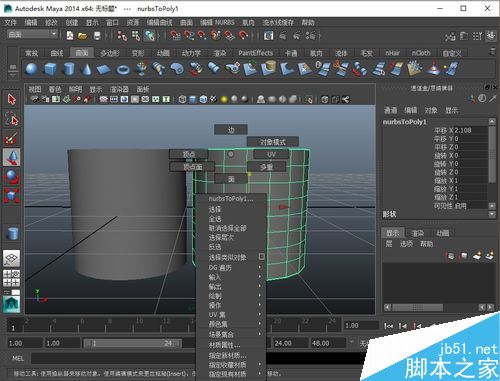500x381 pixels.
Task: Click the Select by object type icon
Action: [x=136, y=36]
